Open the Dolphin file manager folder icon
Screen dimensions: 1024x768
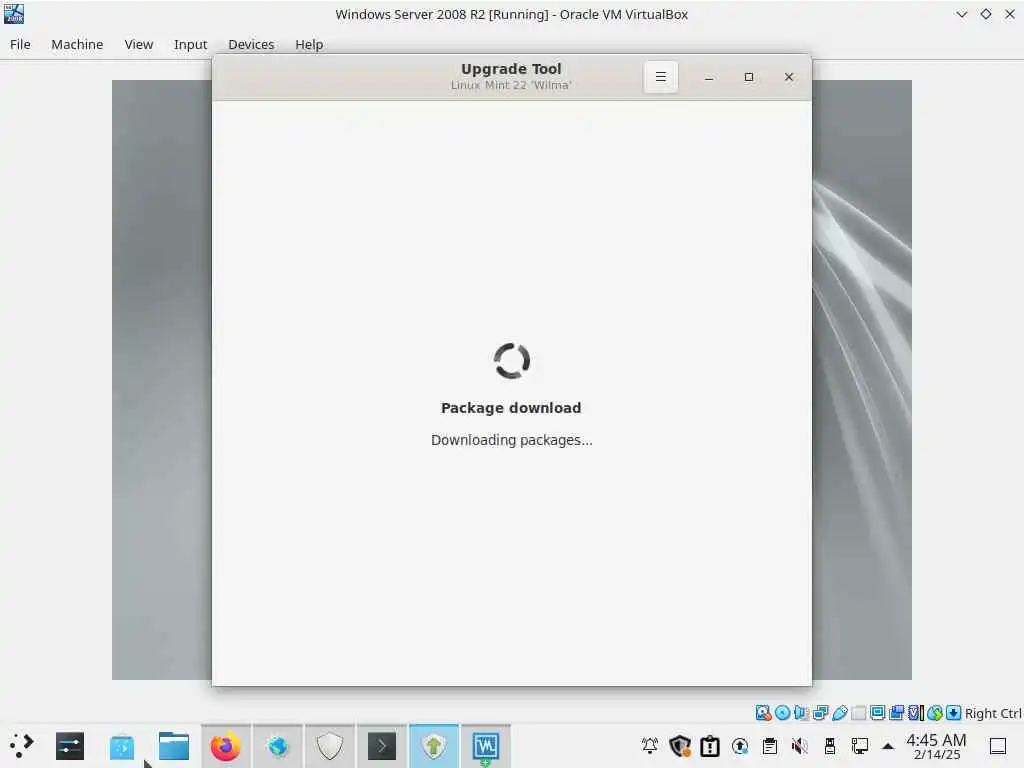tap(174, 746)
